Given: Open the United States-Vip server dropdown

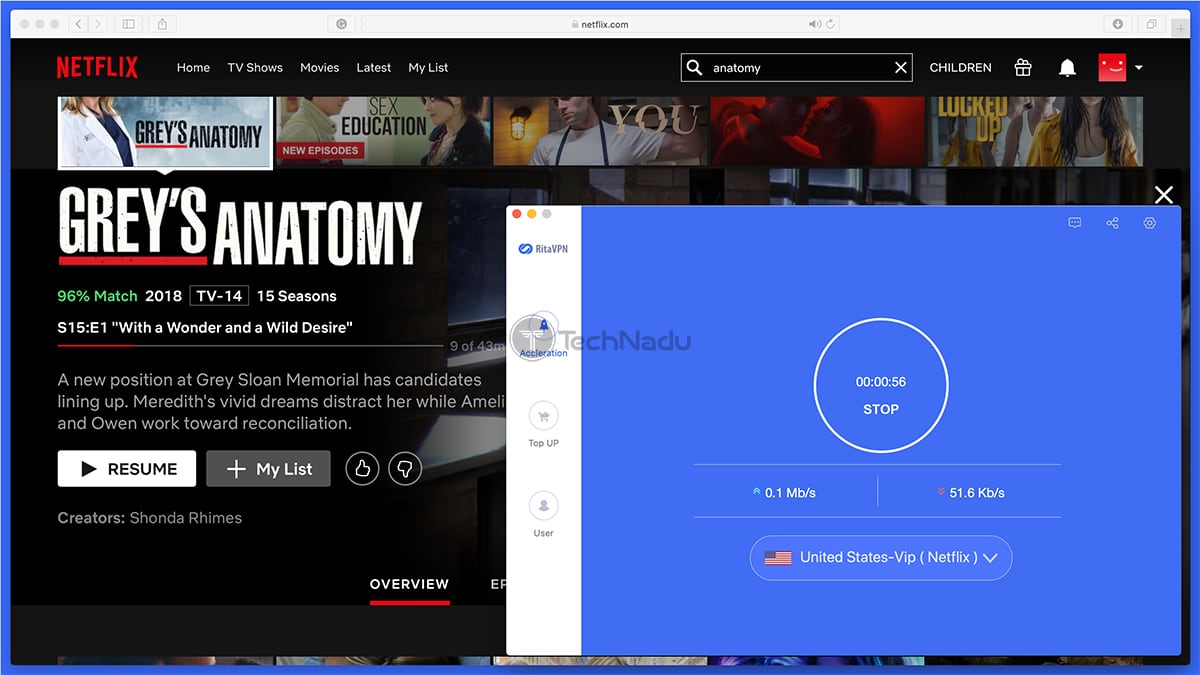Looking at the screenshot, I should [x=881, y=558].
